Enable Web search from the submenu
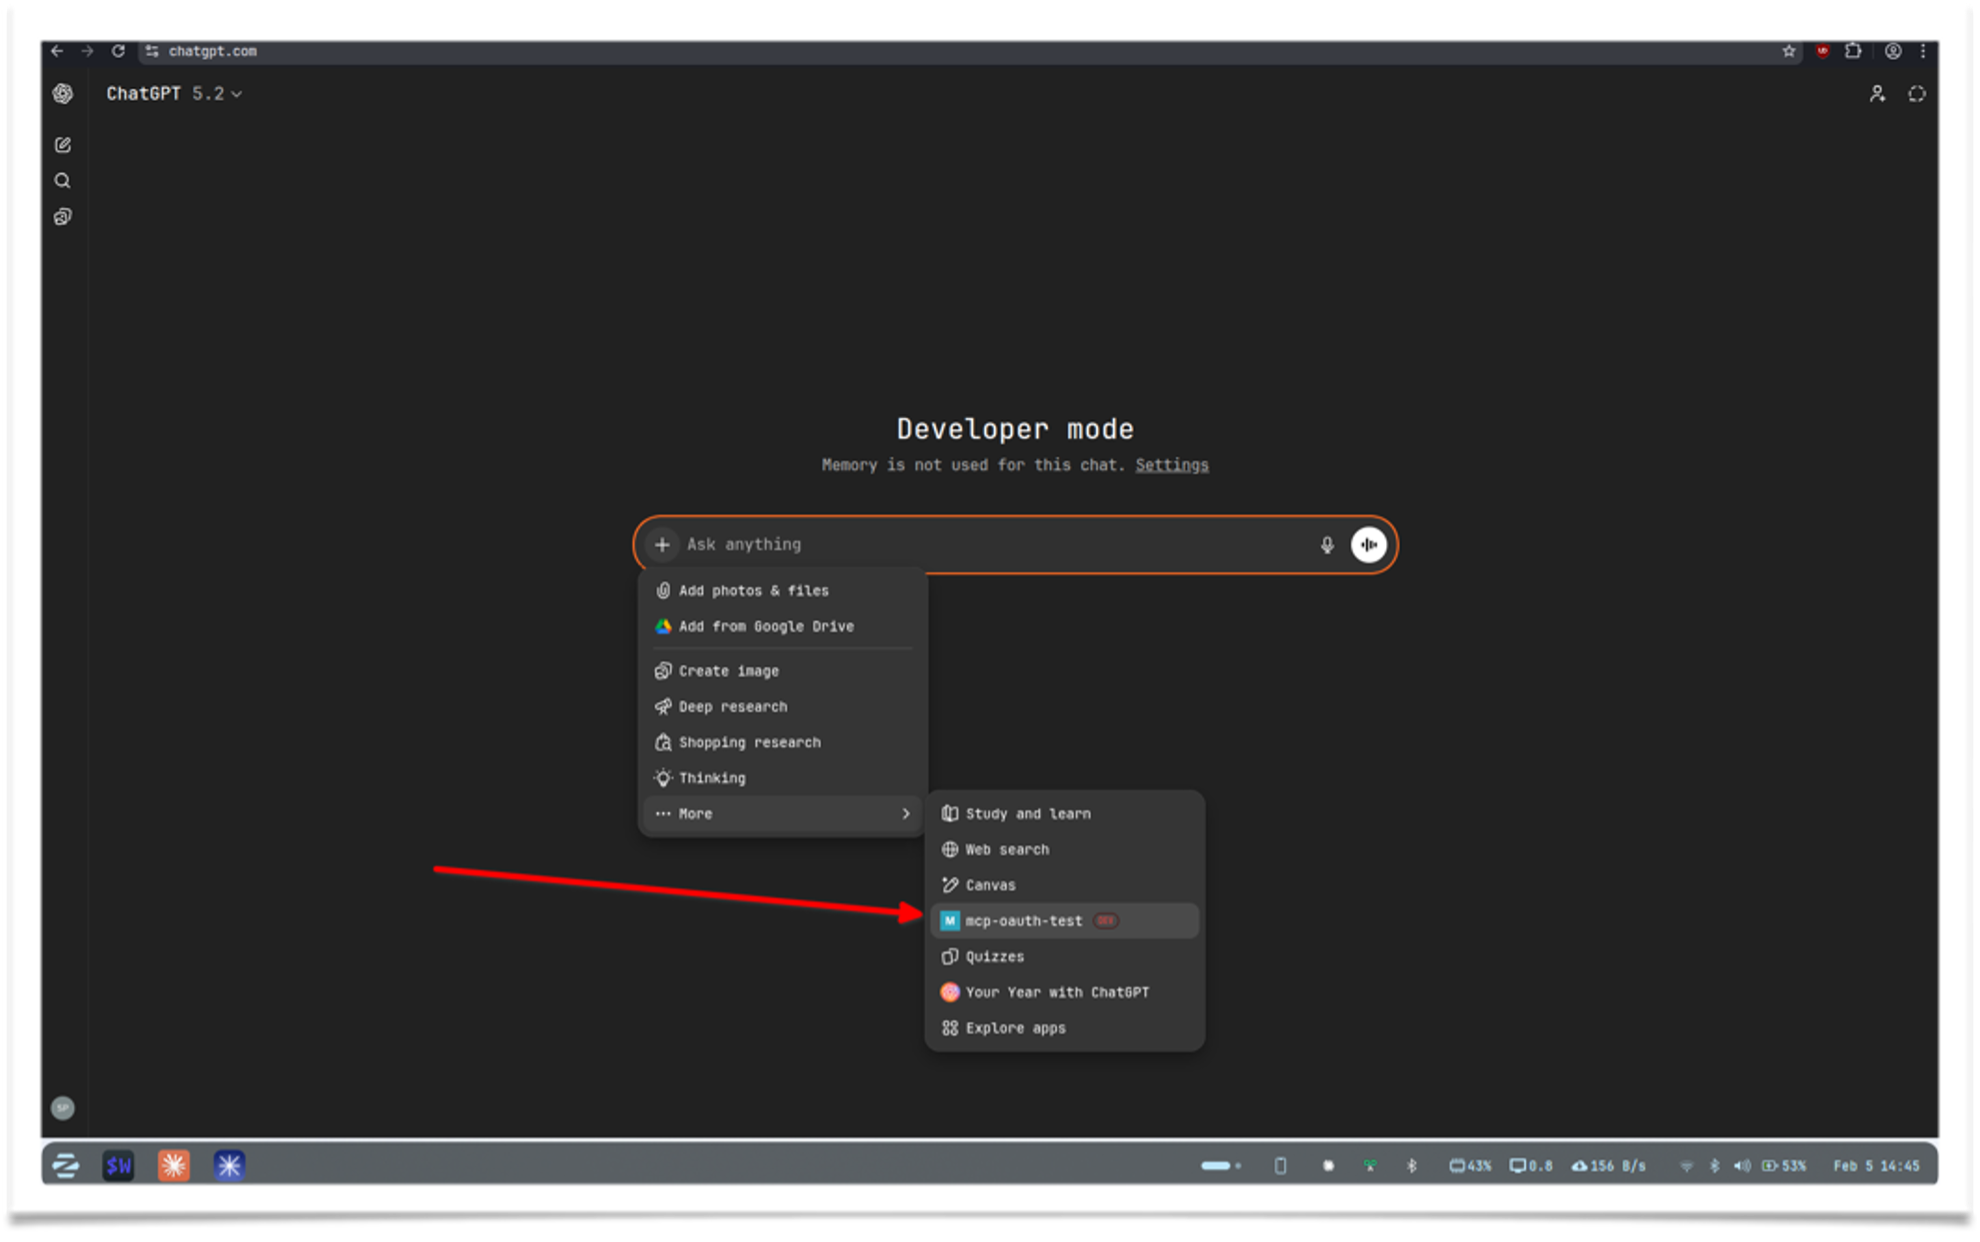 1006,849
